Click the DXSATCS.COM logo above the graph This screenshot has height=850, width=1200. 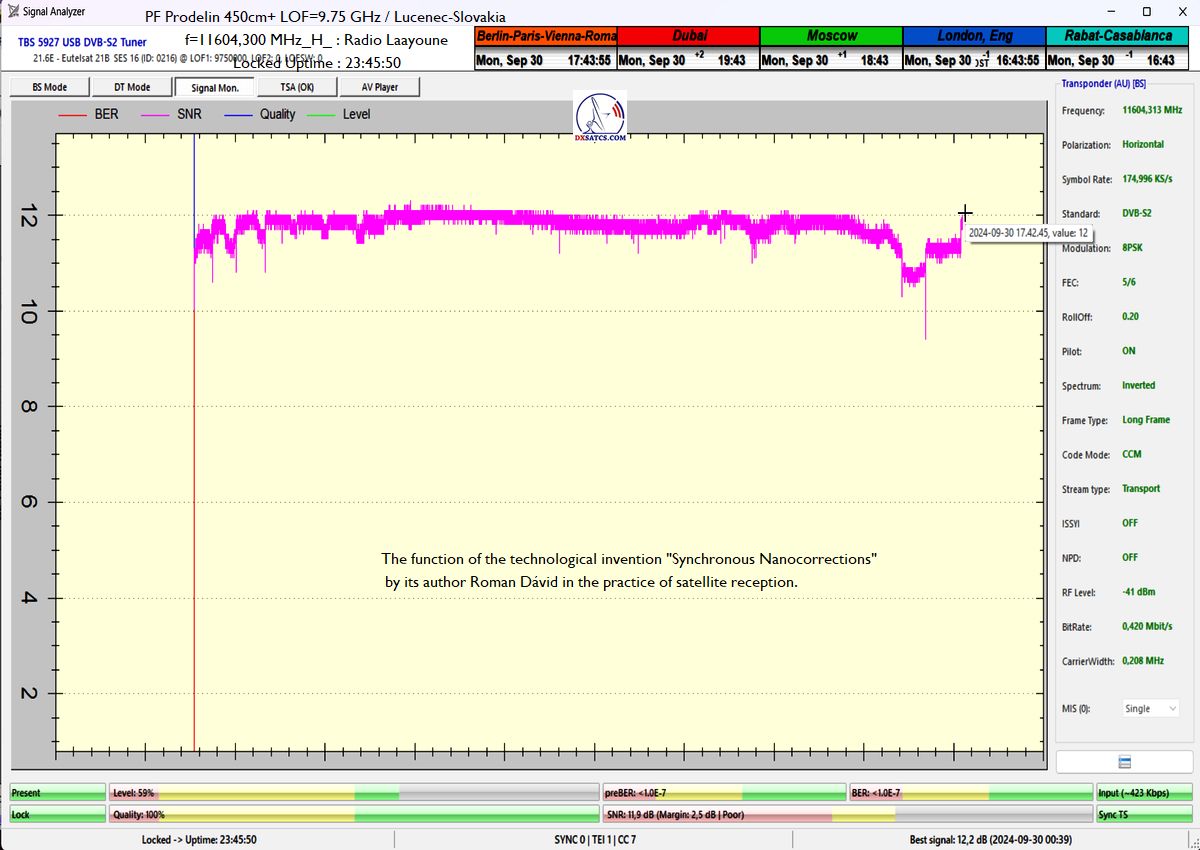600,117
